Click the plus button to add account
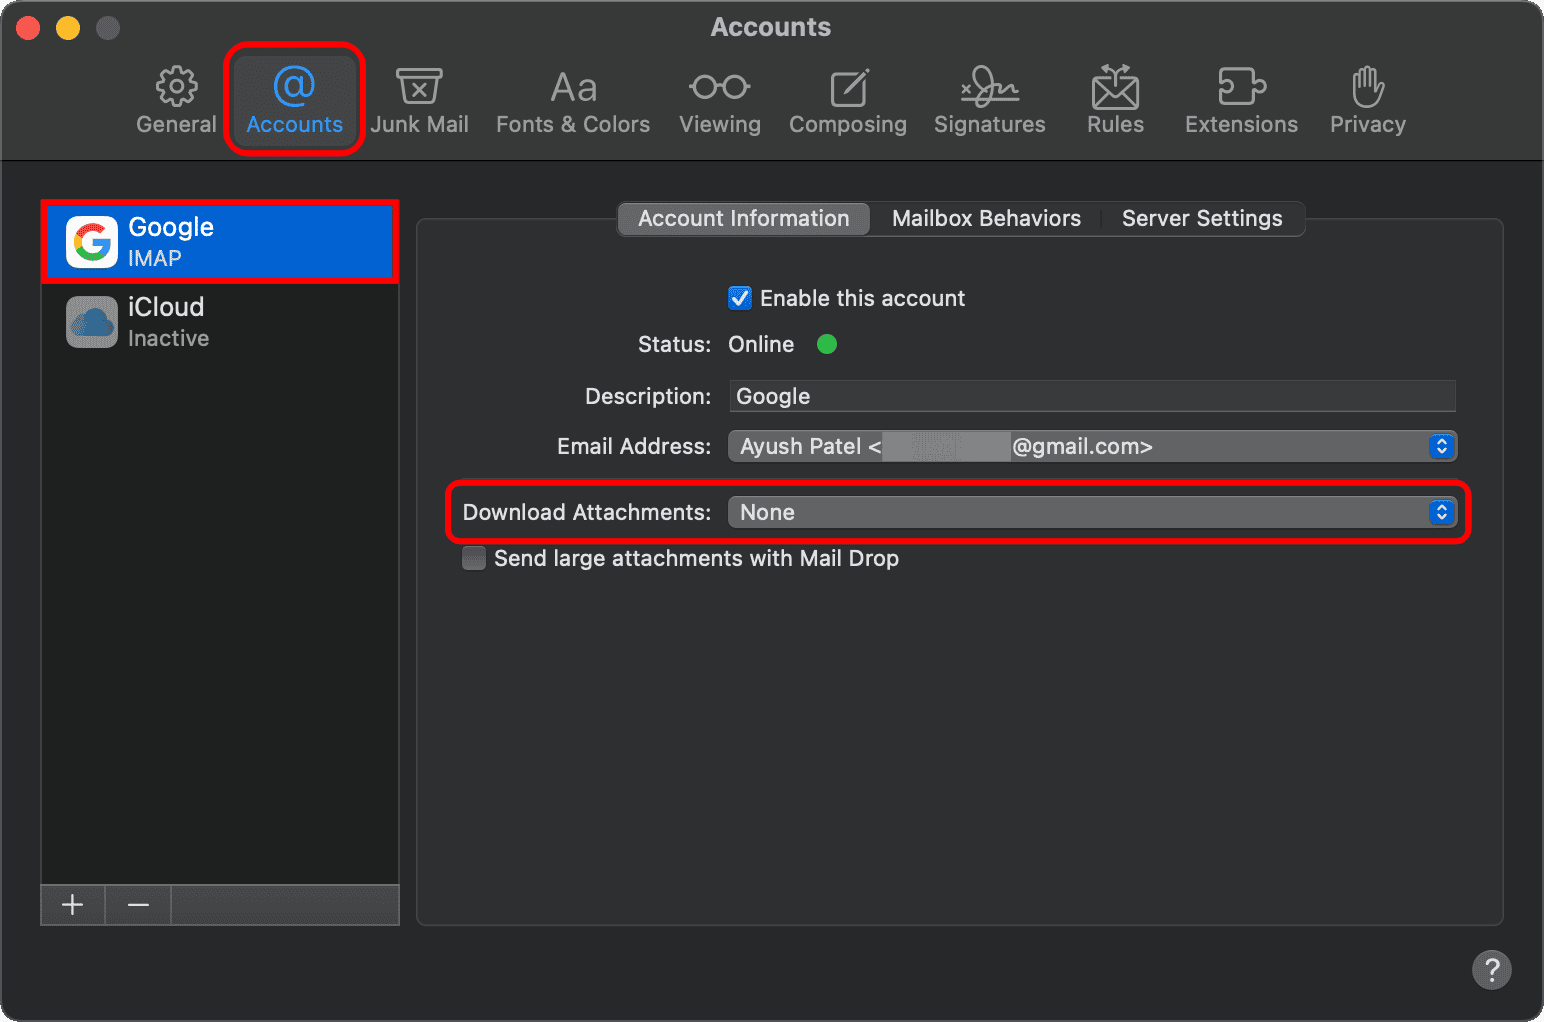This screenshot has width=1544, height=1022. 73,905
